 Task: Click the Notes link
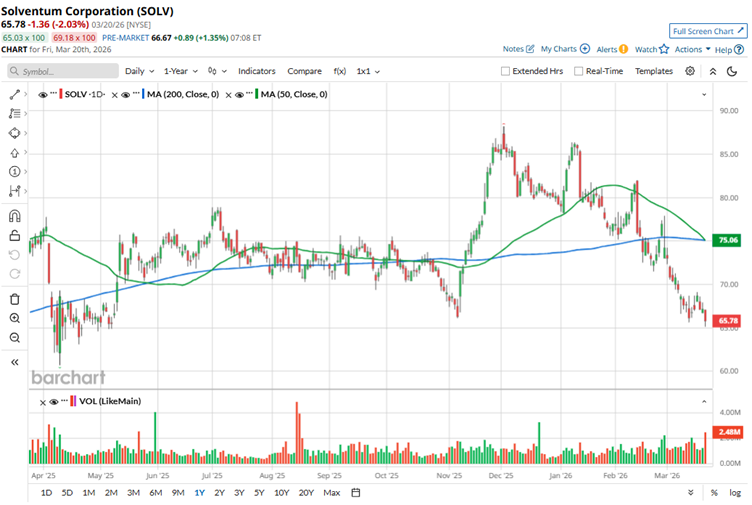[513, 49]
